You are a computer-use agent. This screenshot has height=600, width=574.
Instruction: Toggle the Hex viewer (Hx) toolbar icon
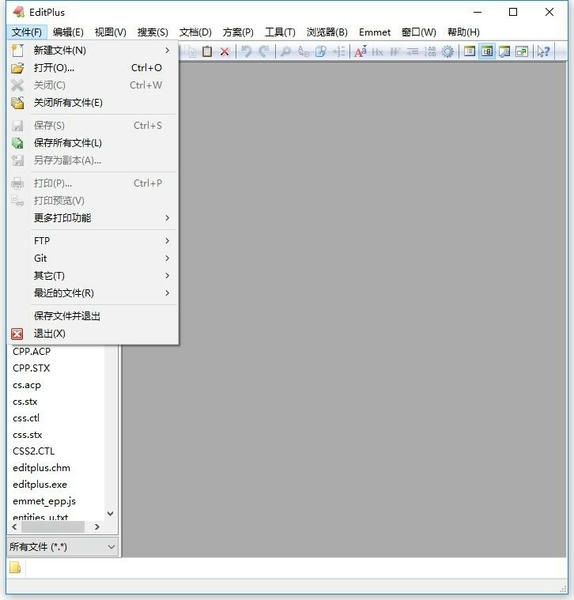pyautogui.click(x=377, y=51)
